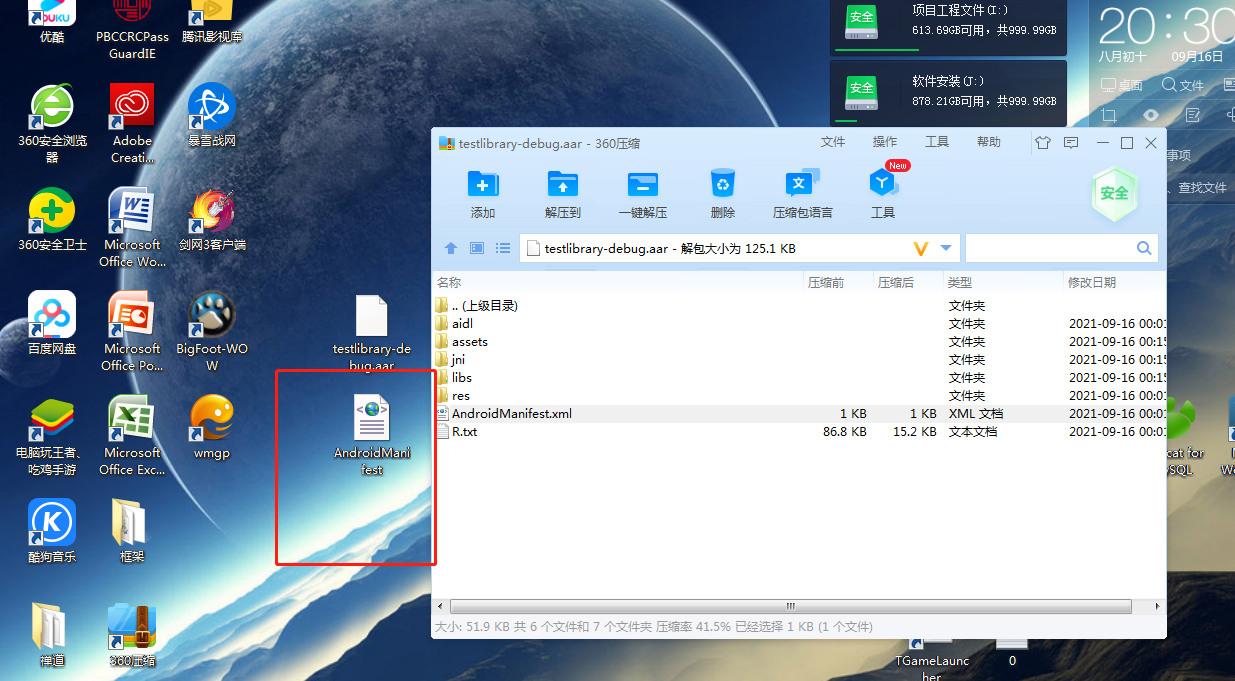The width and height of the screenshot is (1235, 681).
Task: Open the 项目工程文件 (I:) drive widget
Action: pos(947,26)
